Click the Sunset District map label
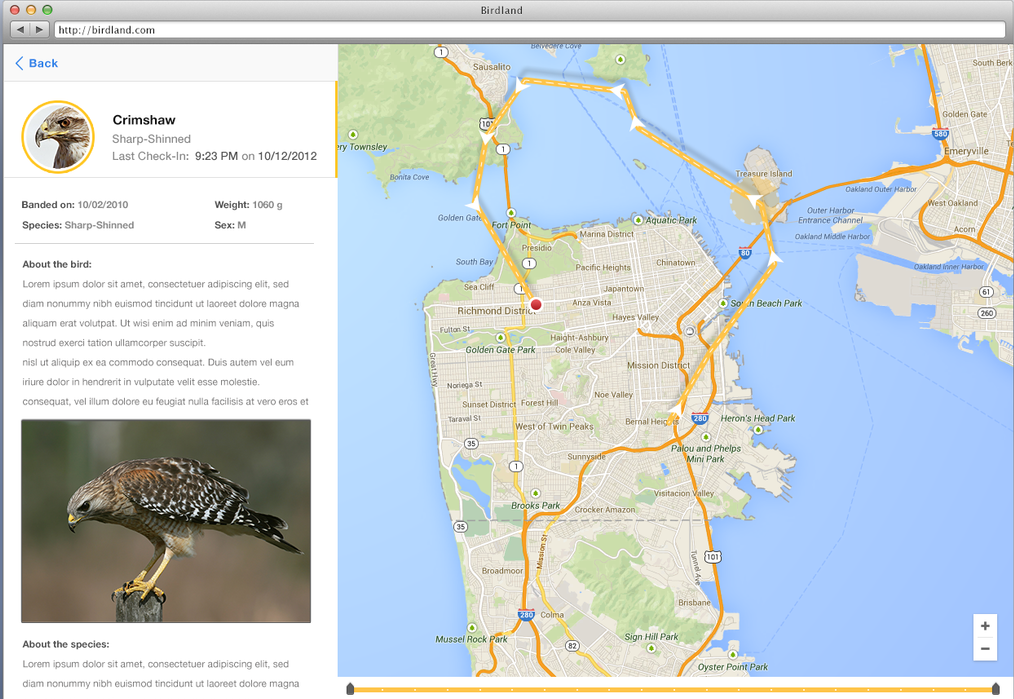1014x699 pixels. click(489, 404)
